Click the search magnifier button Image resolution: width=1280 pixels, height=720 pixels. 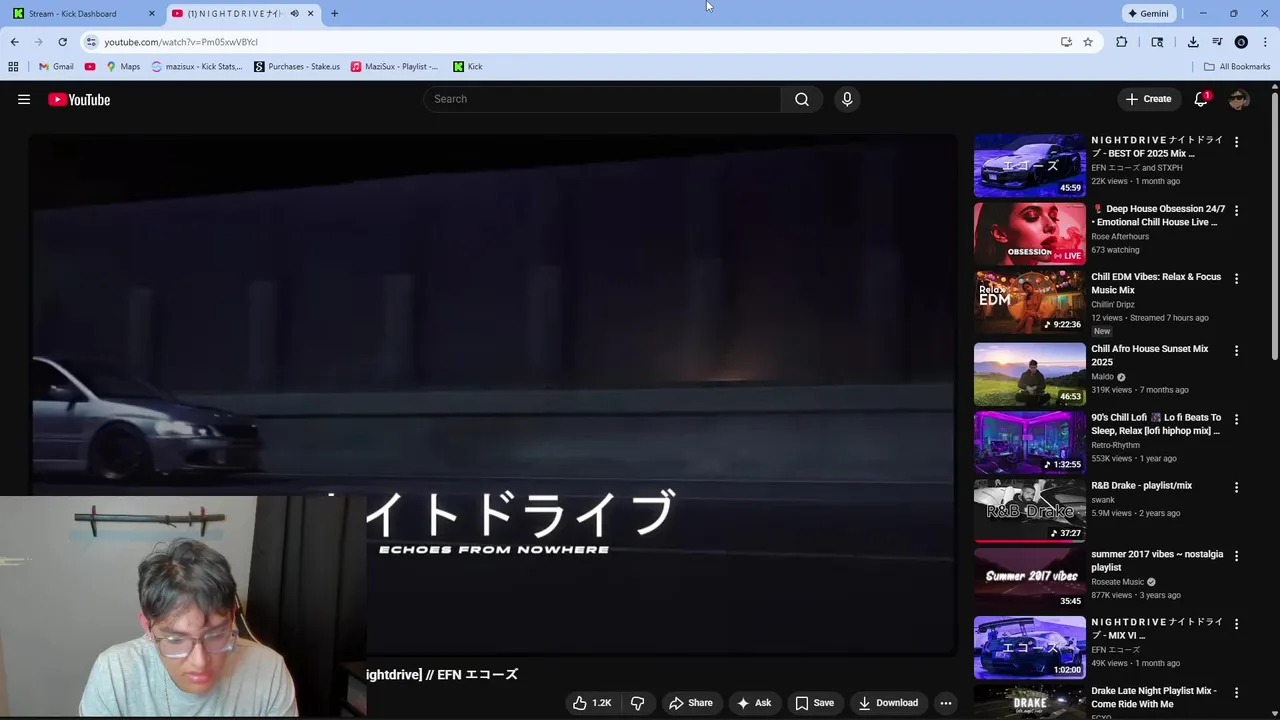coord(801,99)
